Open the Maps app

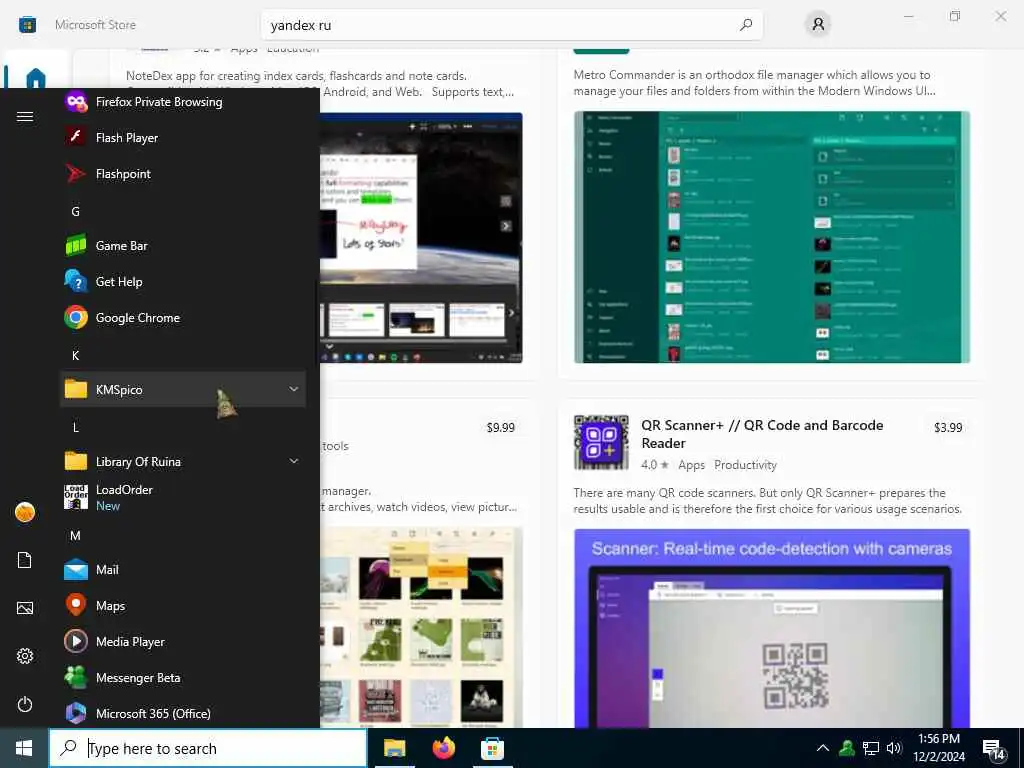183,605
